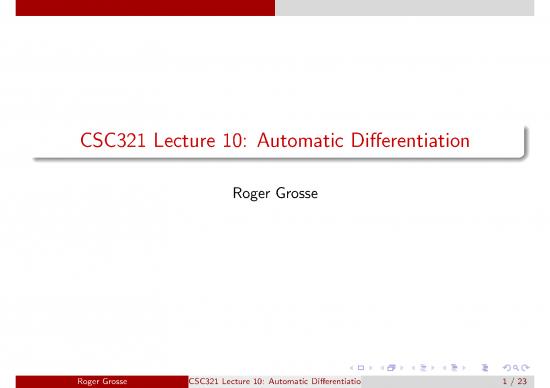Viewport: 550px width, 388px height.
Task: Click the footer lecture title 'CSC321 Lecture 10'
Action: (226, 381)
